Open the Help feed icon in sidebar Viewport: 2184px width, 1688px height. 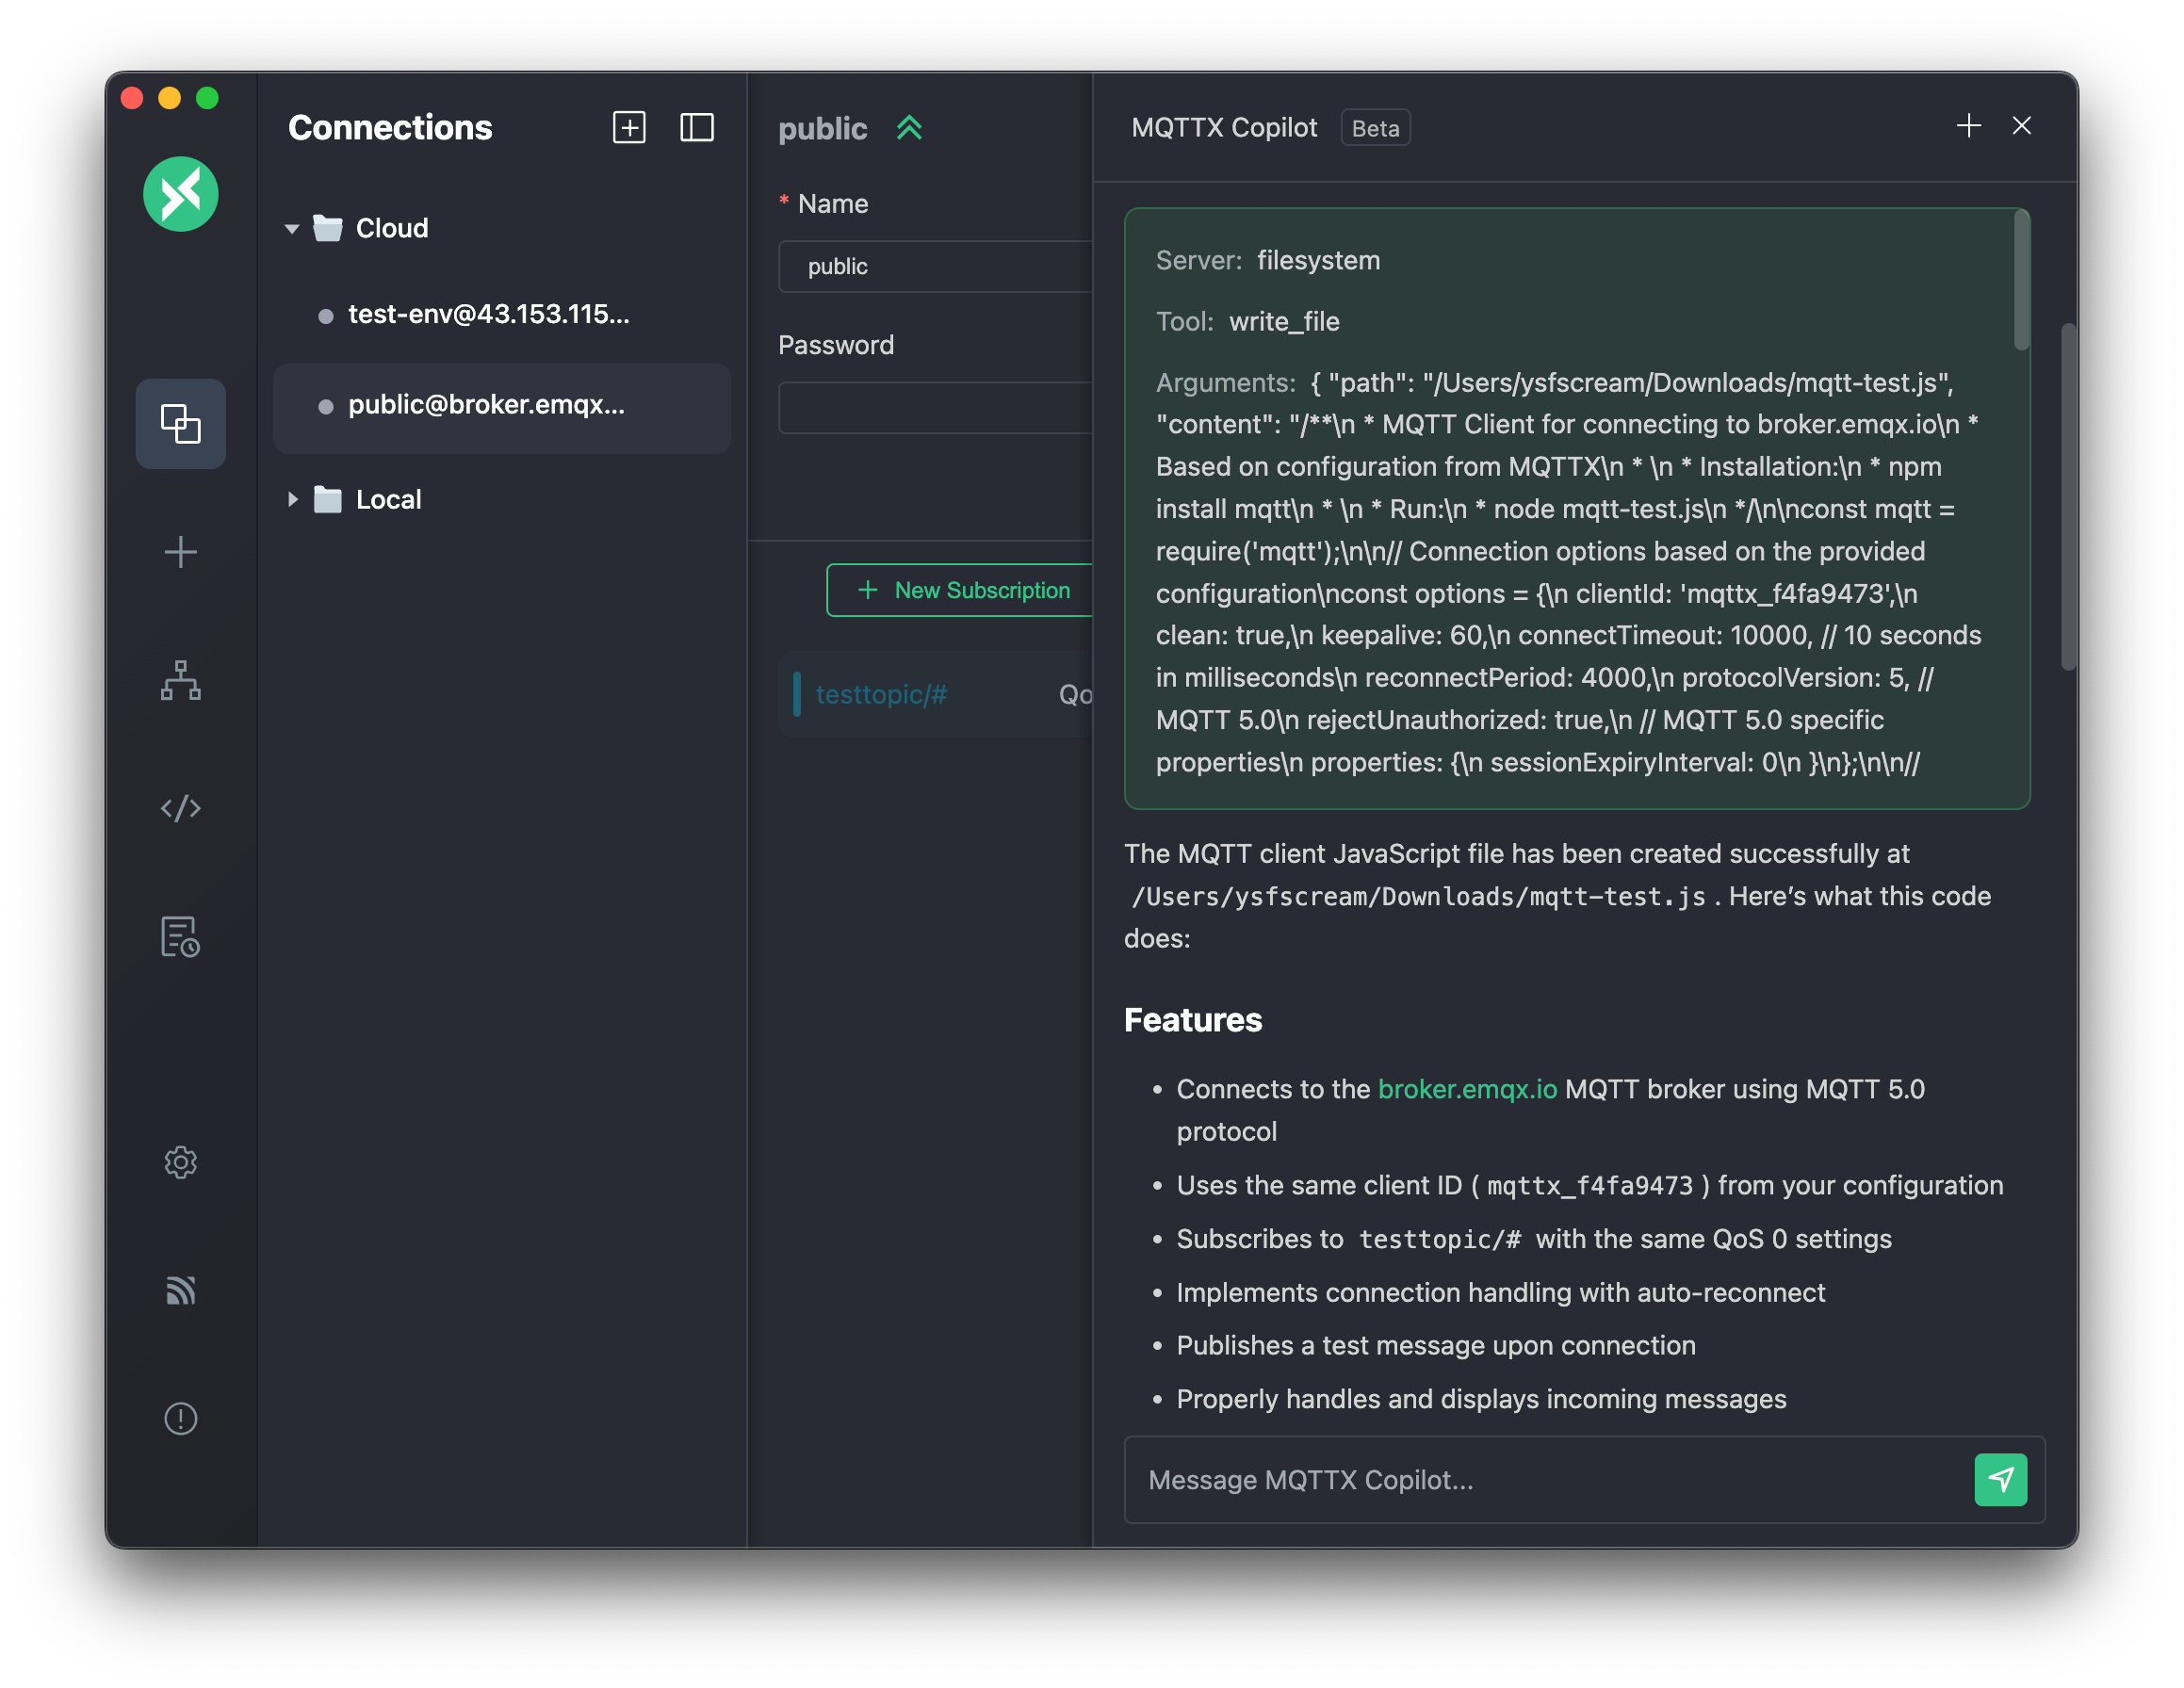coord(180,1290)
